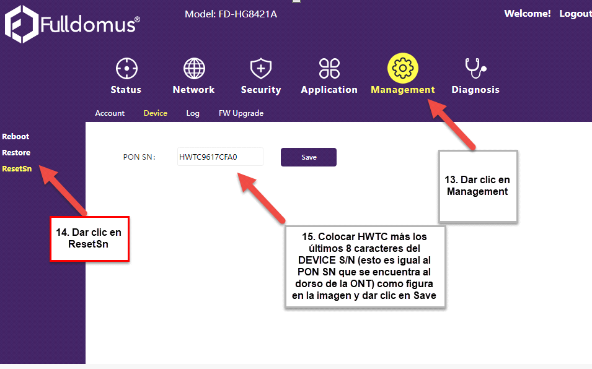Click the yellow Management gear icon
592x369 pixels.
402,68
